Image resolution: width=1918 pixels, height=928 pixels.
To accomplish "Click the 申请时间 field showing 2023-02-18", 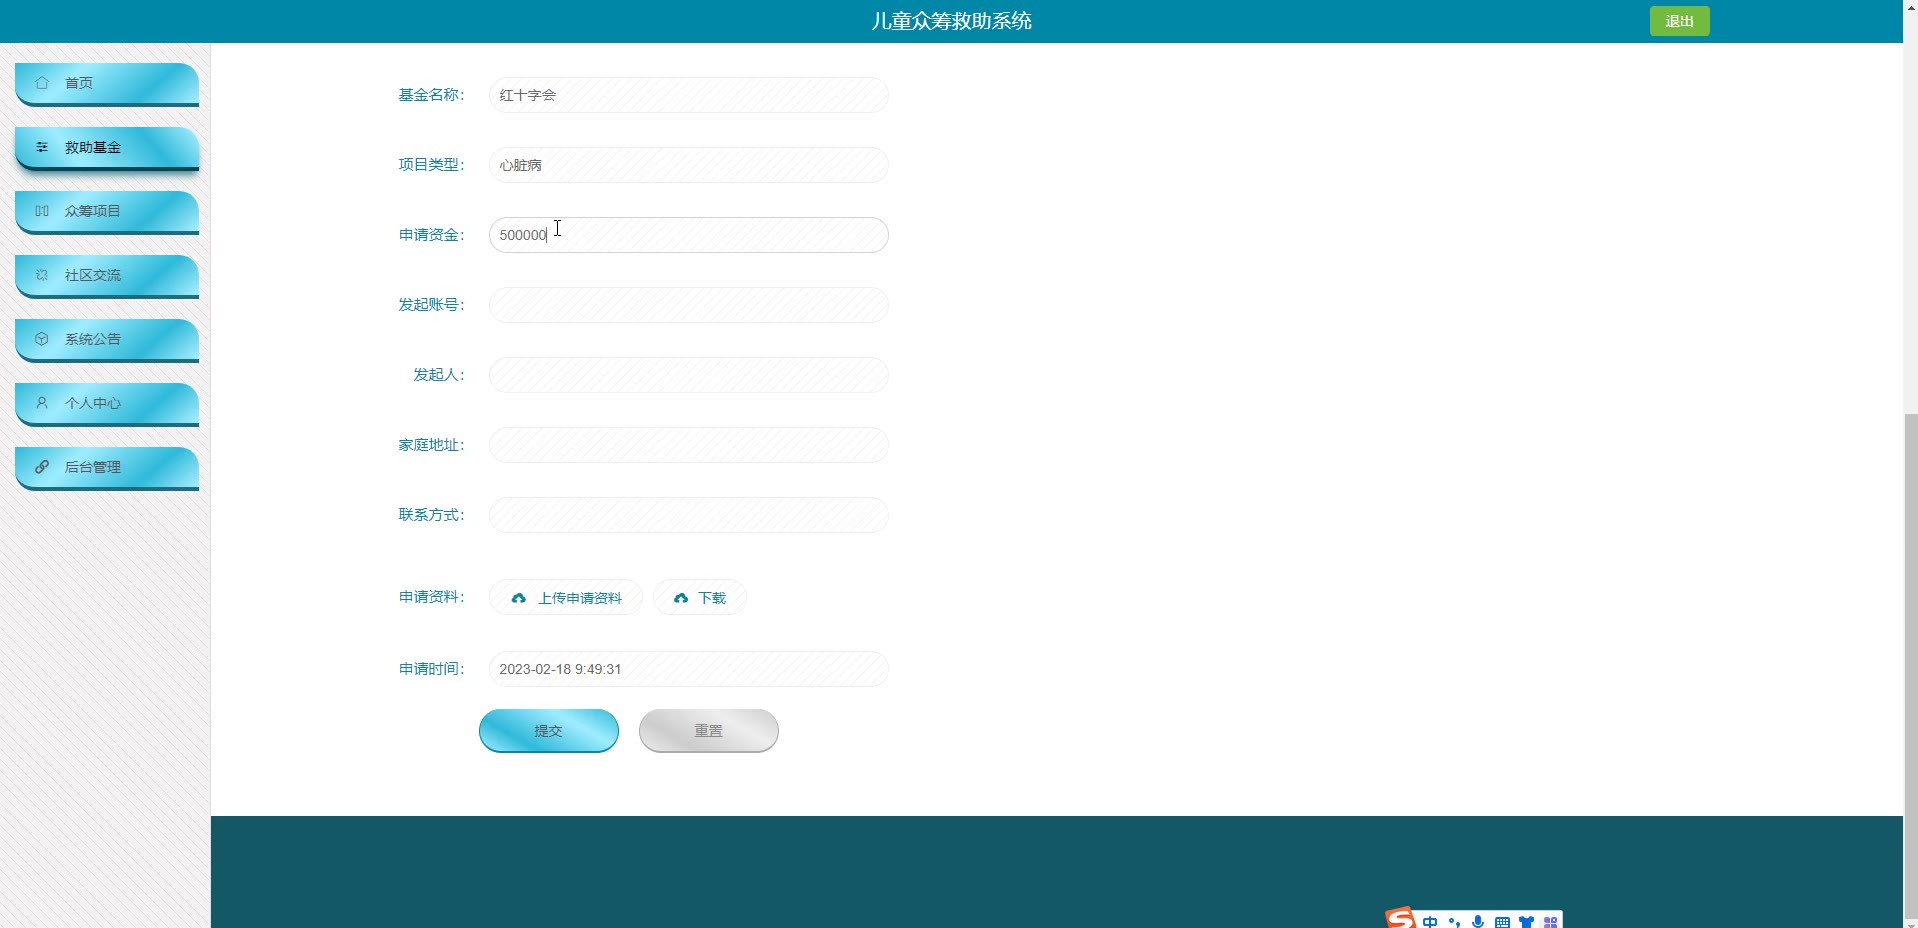I will [x=689, y=669].
